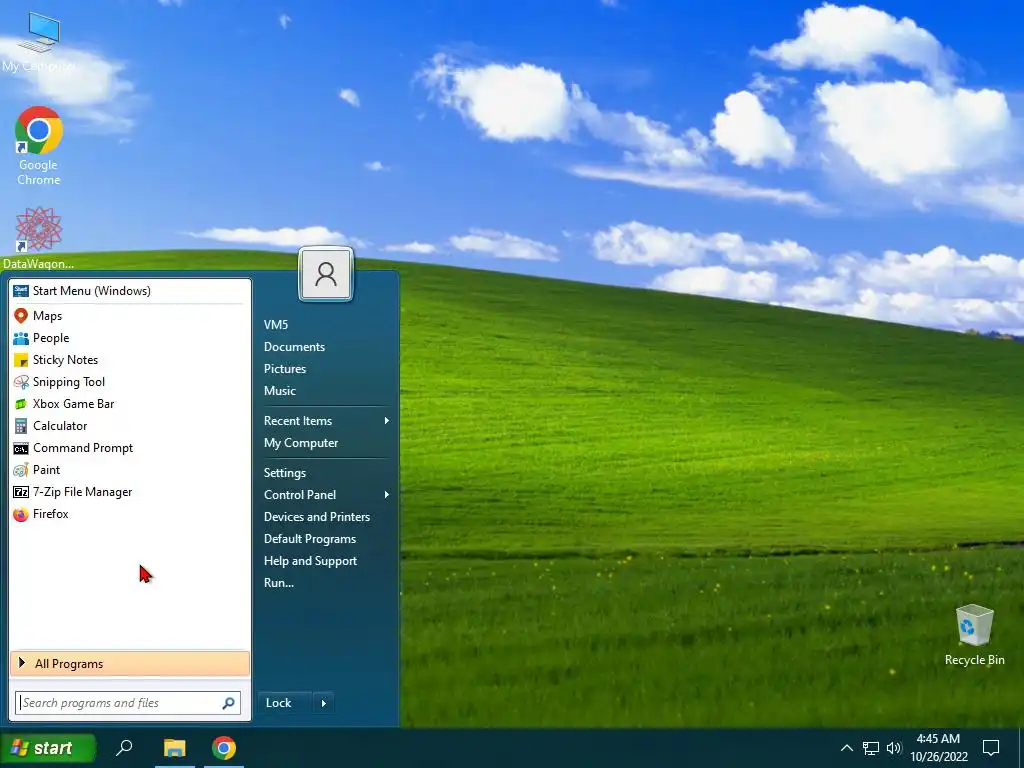Open Google Chrome desktop shortcut
The width and height of the screenshot is (1024, 768).
(x=39, y=146)
